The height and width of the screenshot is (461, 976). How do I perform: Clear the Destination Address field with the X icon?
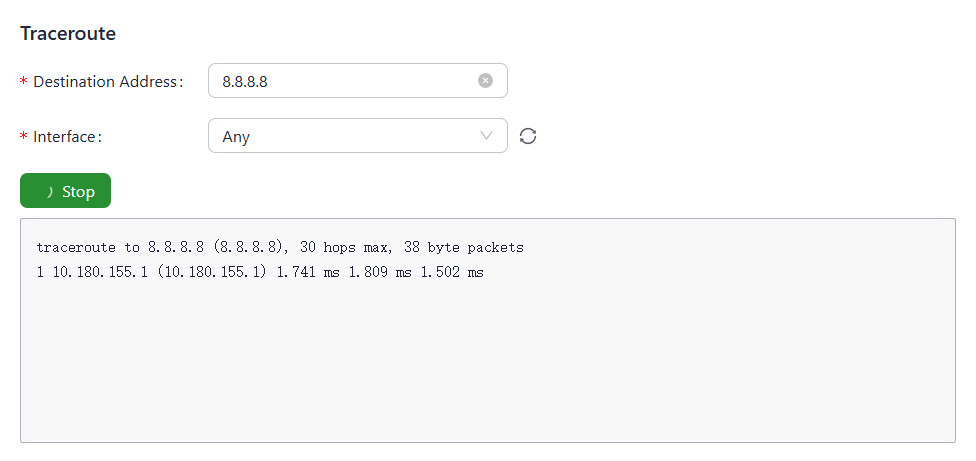[485, 81]
